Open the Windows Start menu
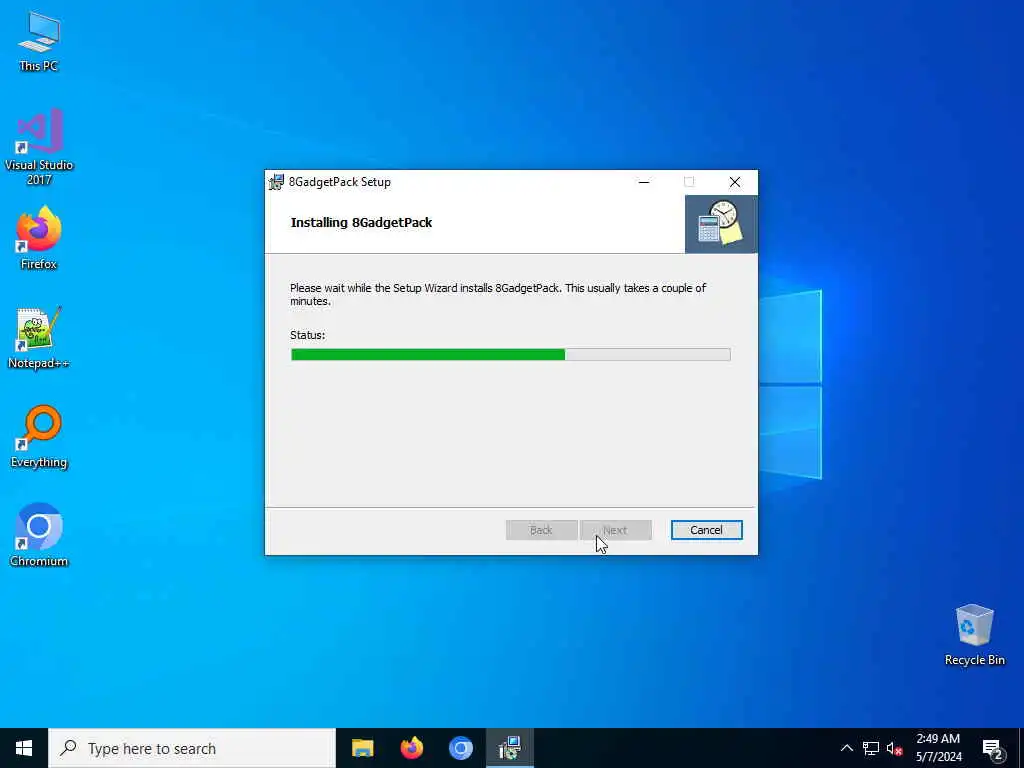This screenshot has width=1024, height=768. (x=24, y=748)
